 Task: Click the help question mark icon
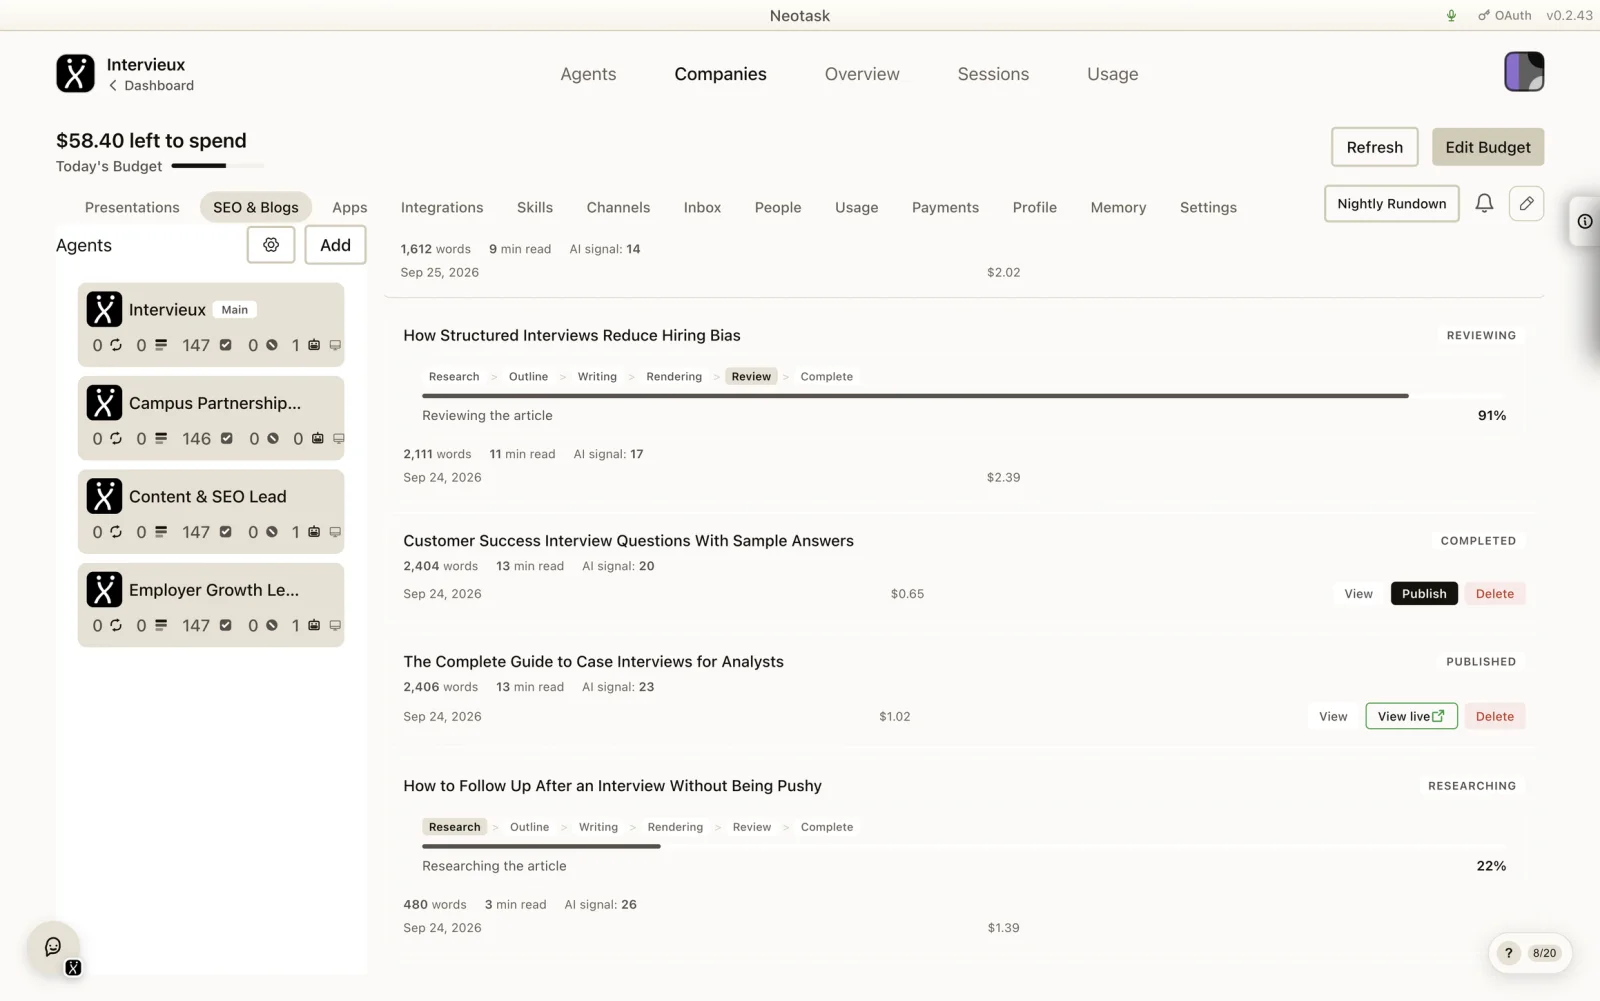coord(1508,953)
